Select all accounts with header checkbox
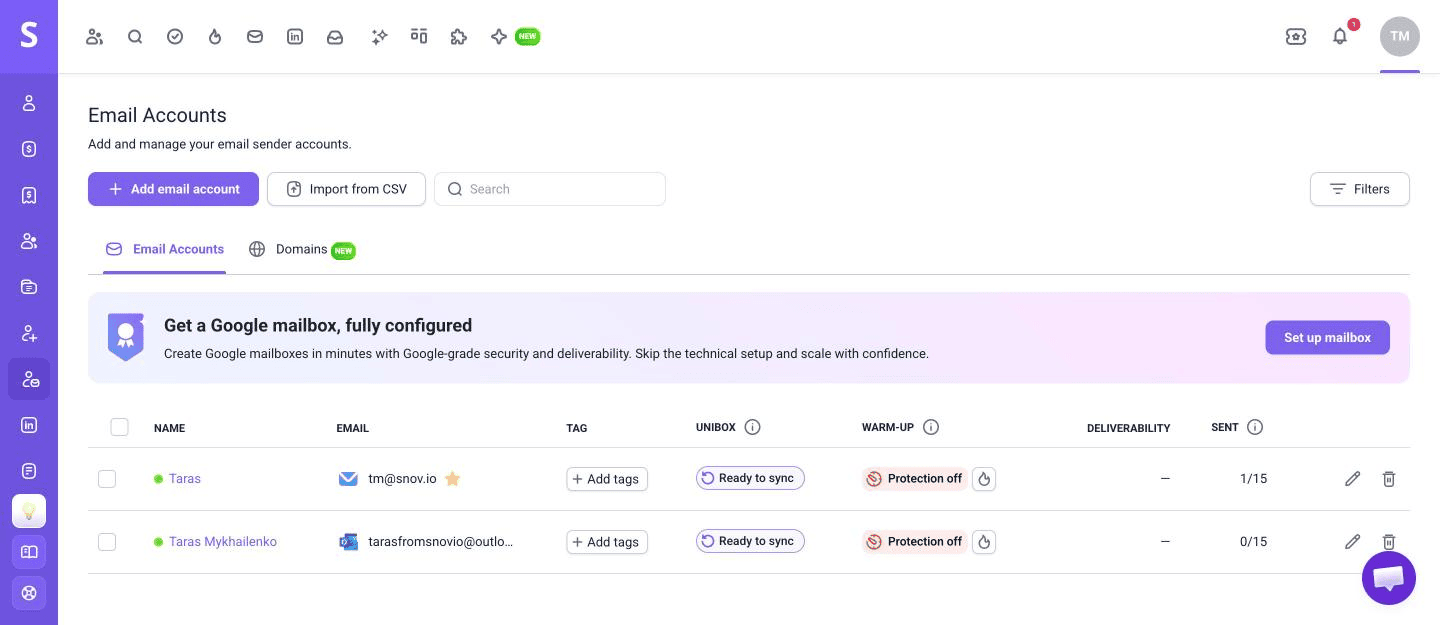 [x=120, y=427]
